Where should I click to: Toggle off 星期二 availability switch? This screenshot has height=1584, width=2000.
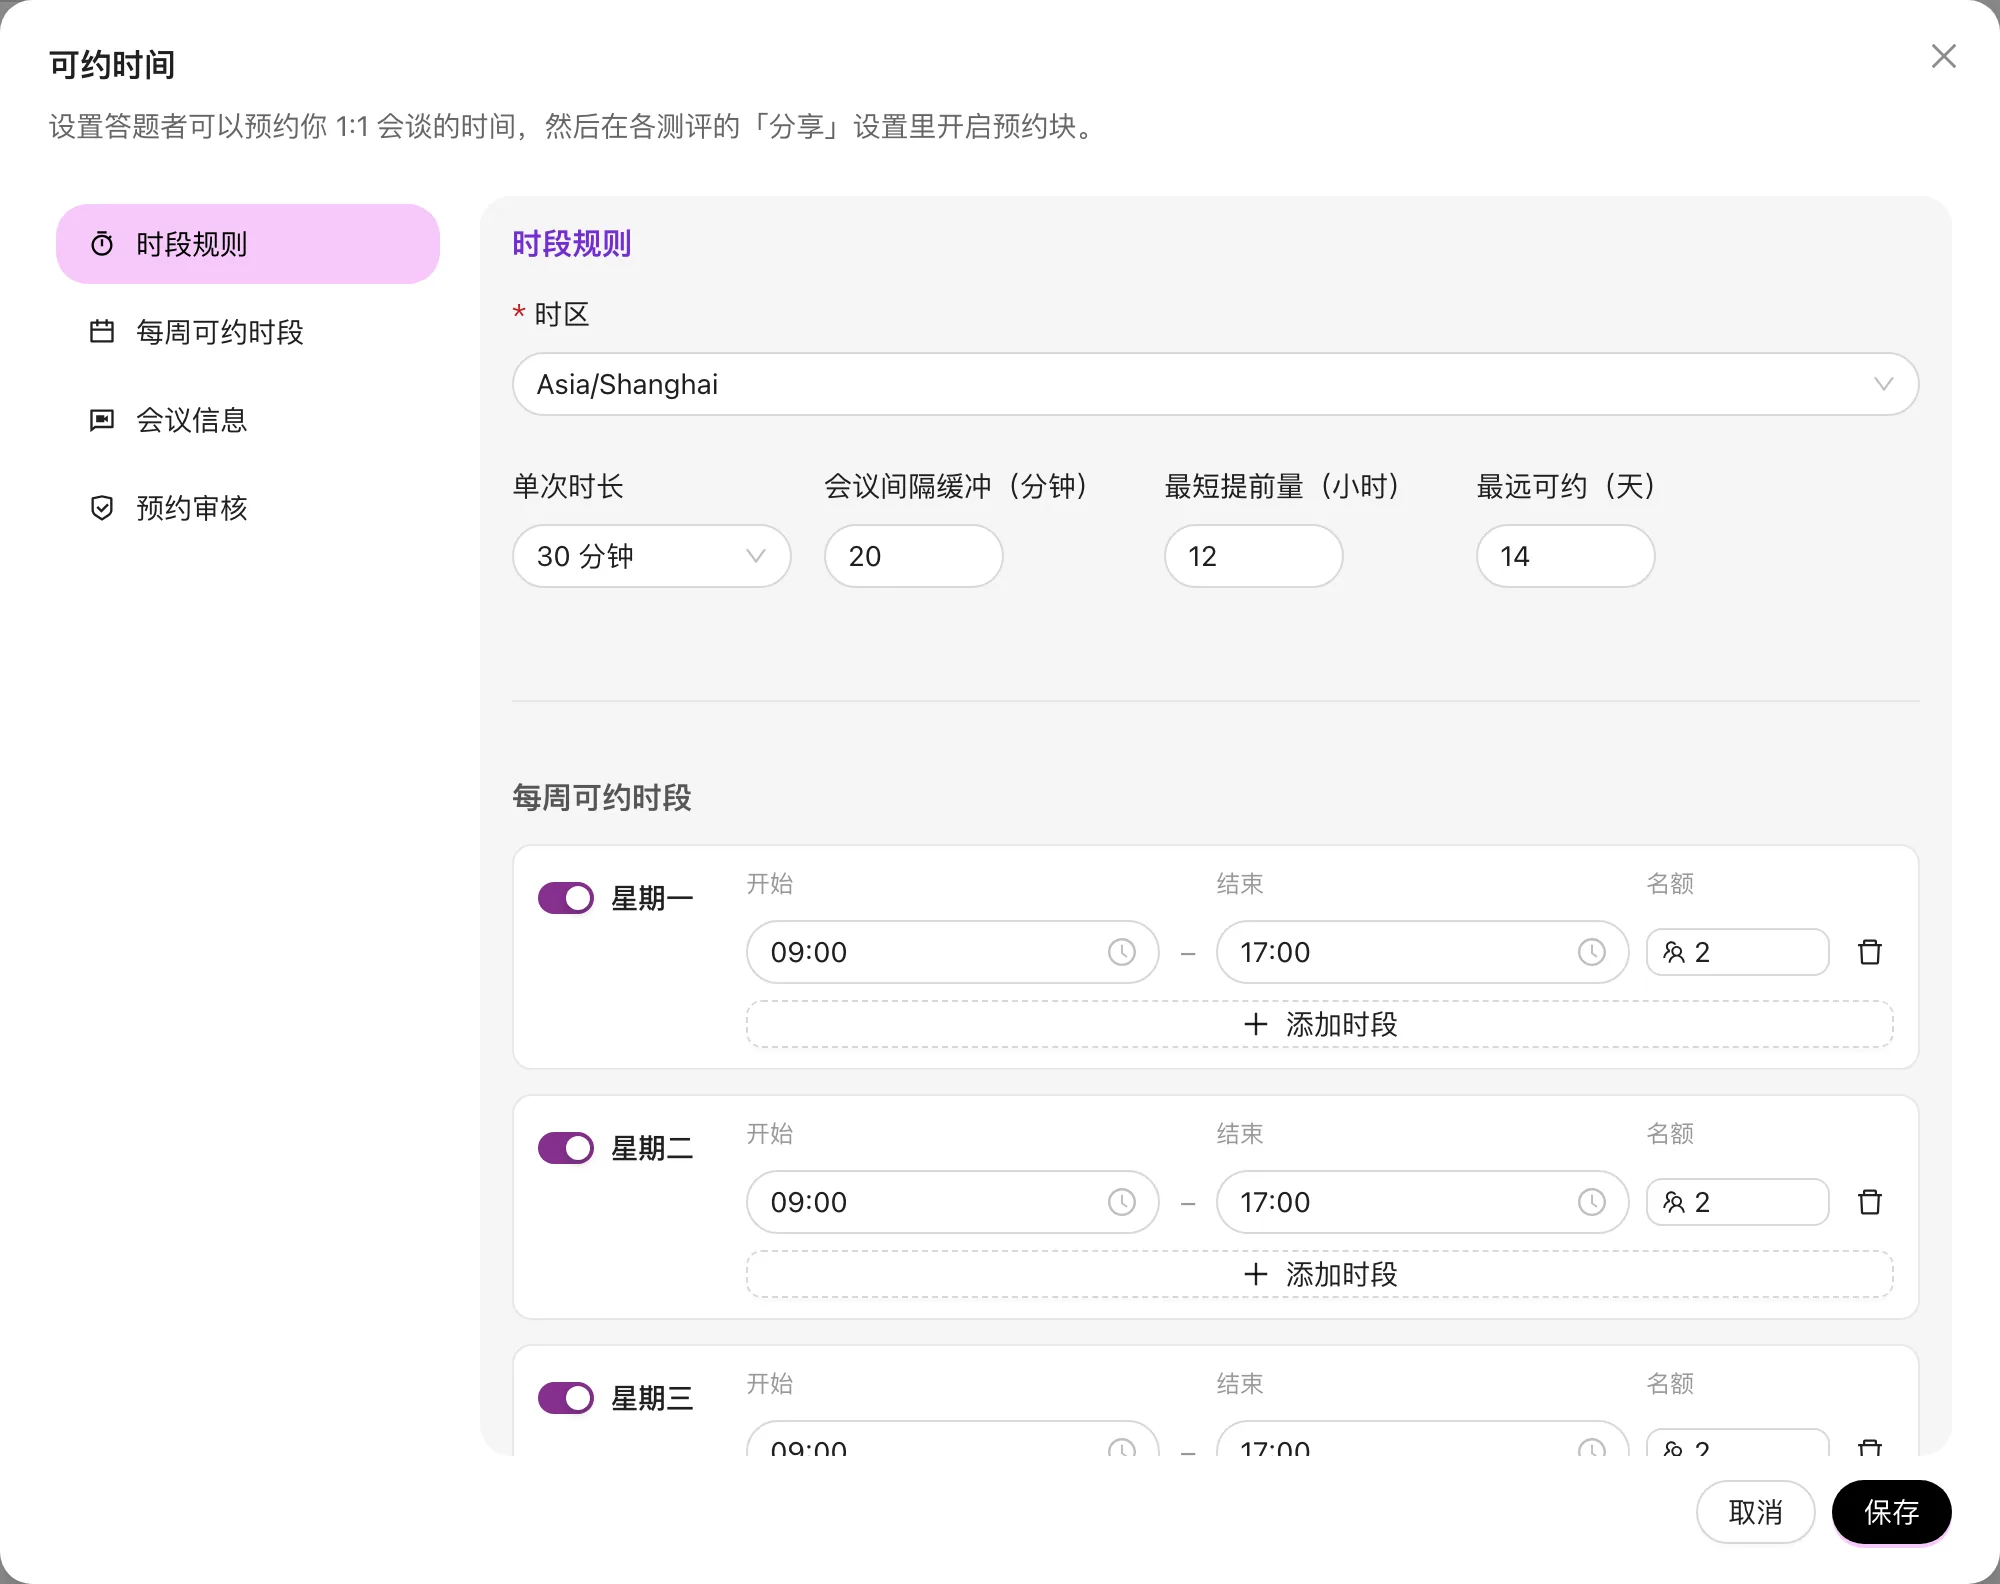coord(566,1148)
